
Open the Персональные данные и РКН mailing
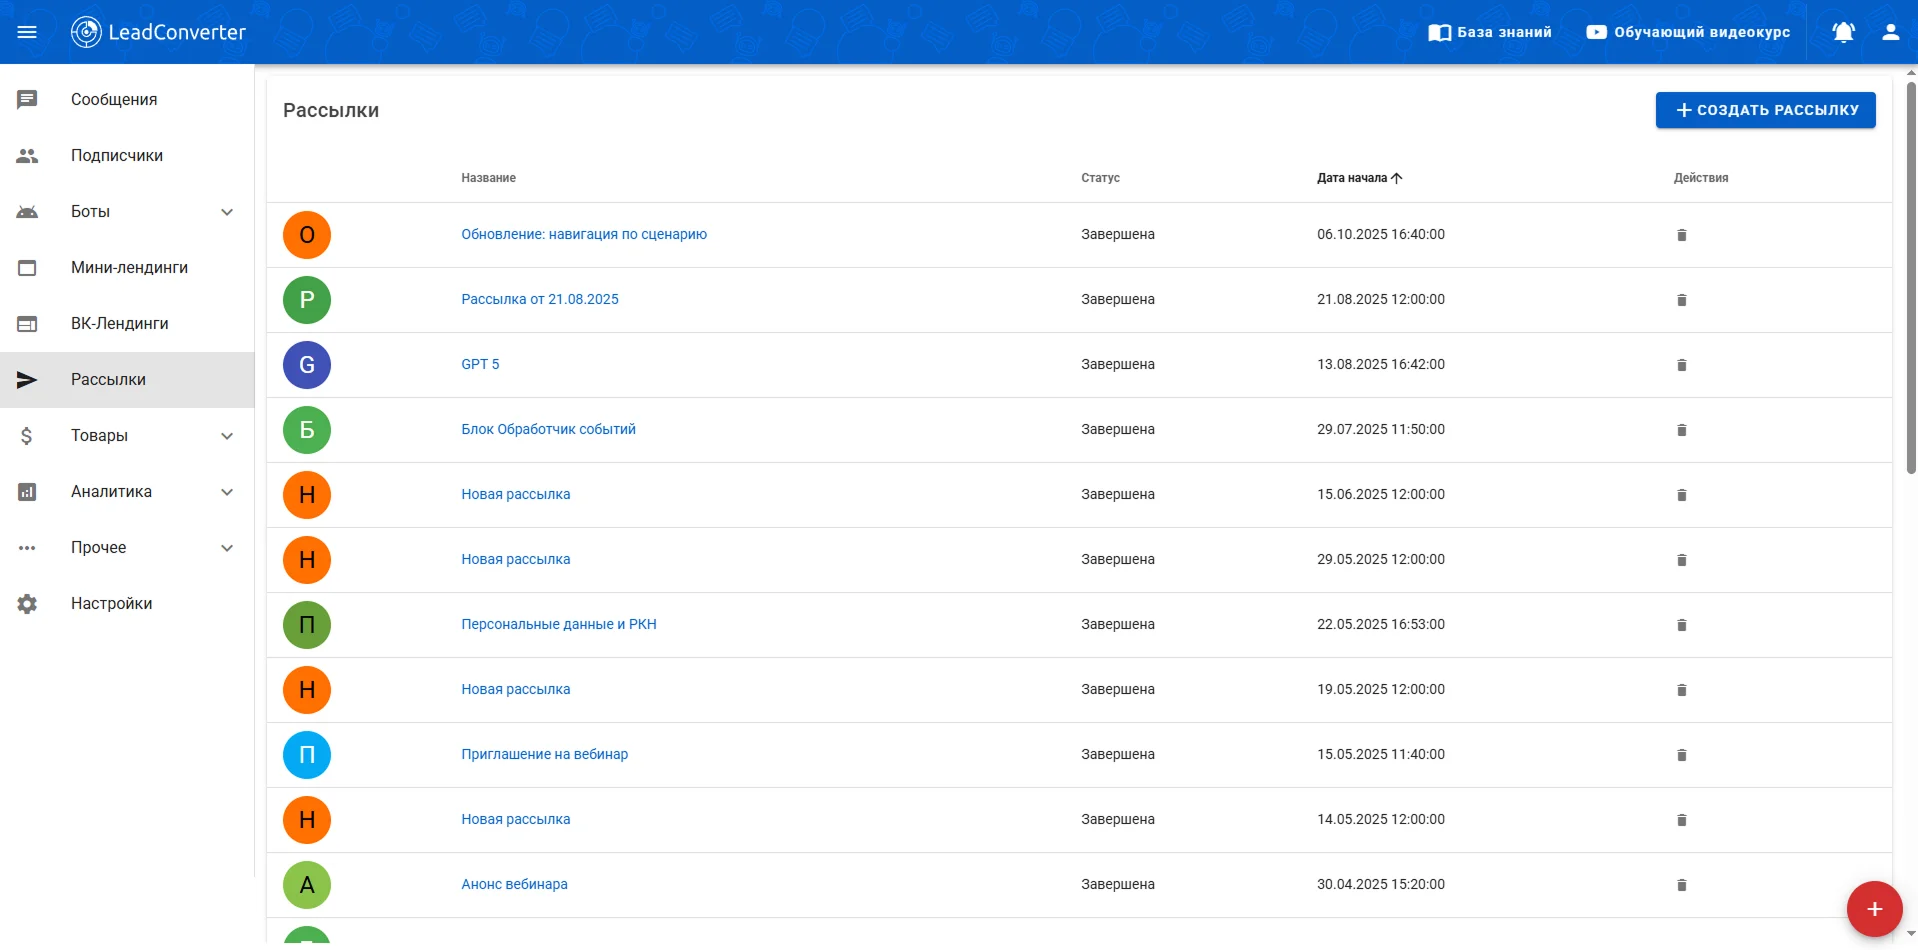pyautogui.click(x=558, y=624)
